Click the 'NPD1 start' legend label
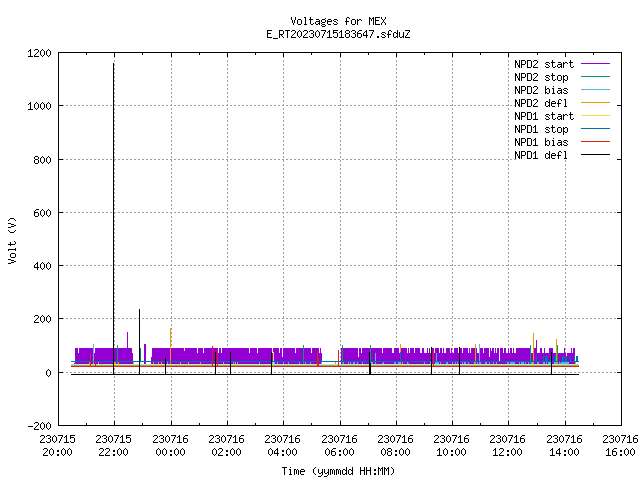The width and height of the screenshot is (640, 480). coord(544,116)
